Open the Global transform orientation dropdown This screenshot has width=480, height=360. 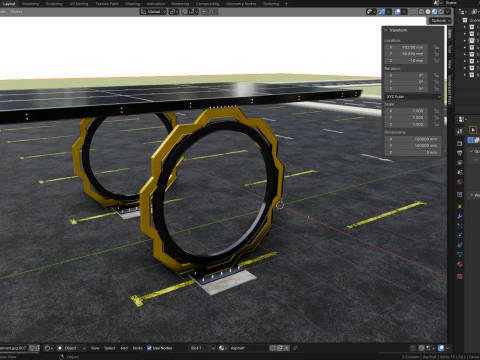(x=153, y=12)
